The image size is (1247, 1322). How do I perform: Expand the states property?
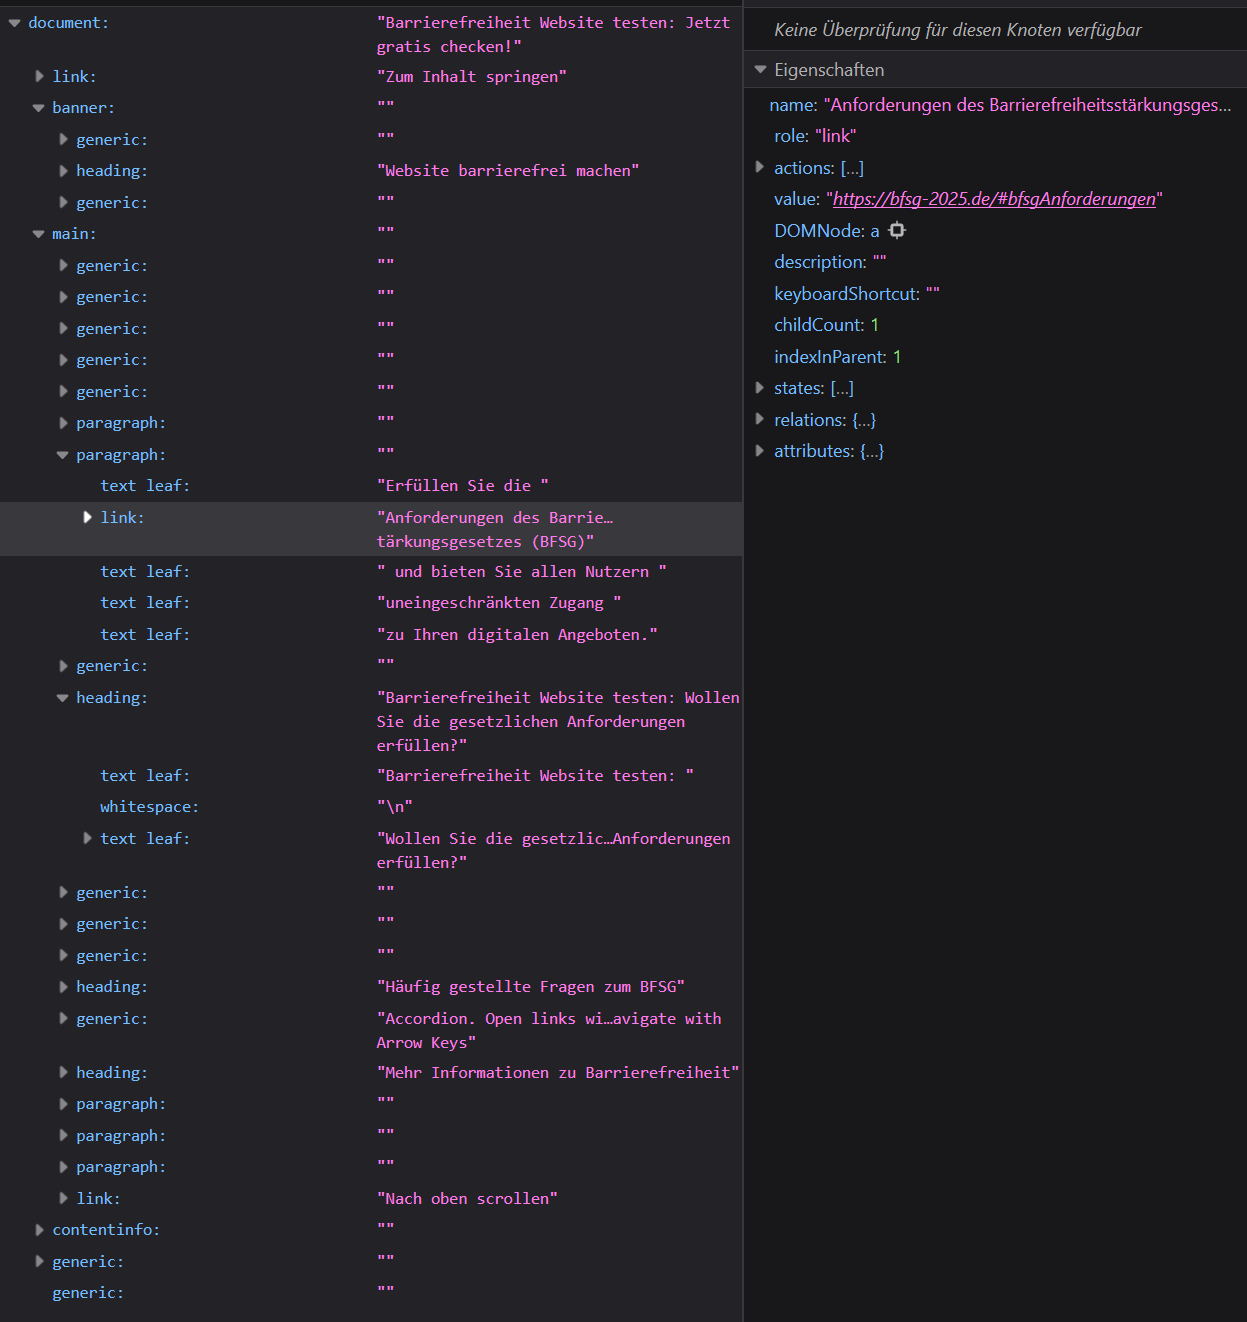pos(760,387)
